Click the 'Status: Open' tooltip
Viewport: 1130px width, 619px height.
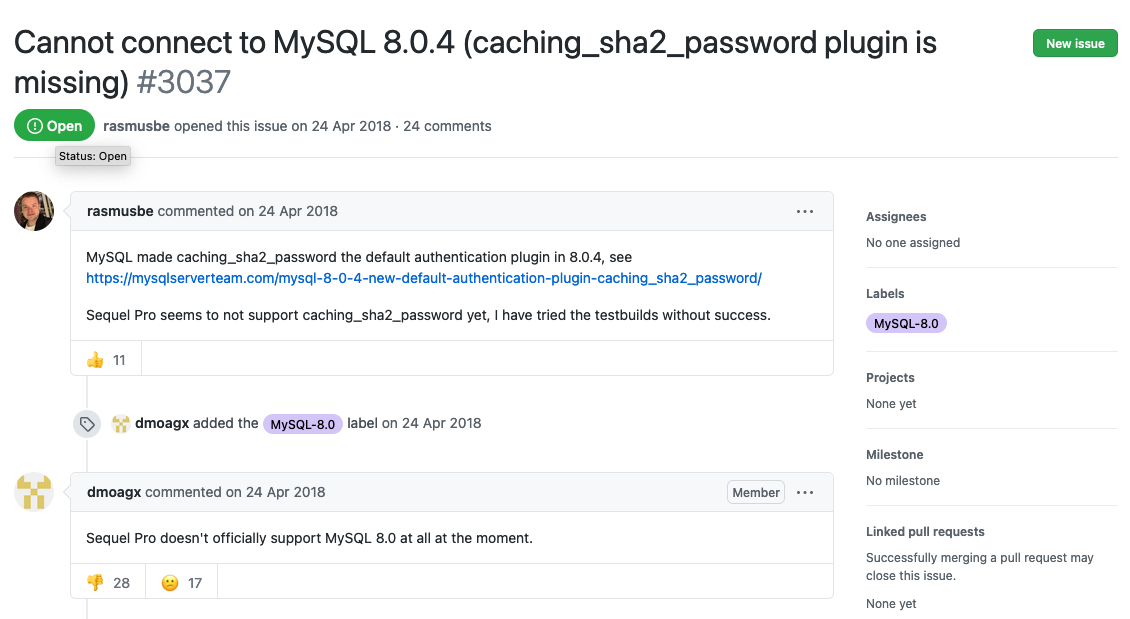pyautogui.click(x=93, y=156)
